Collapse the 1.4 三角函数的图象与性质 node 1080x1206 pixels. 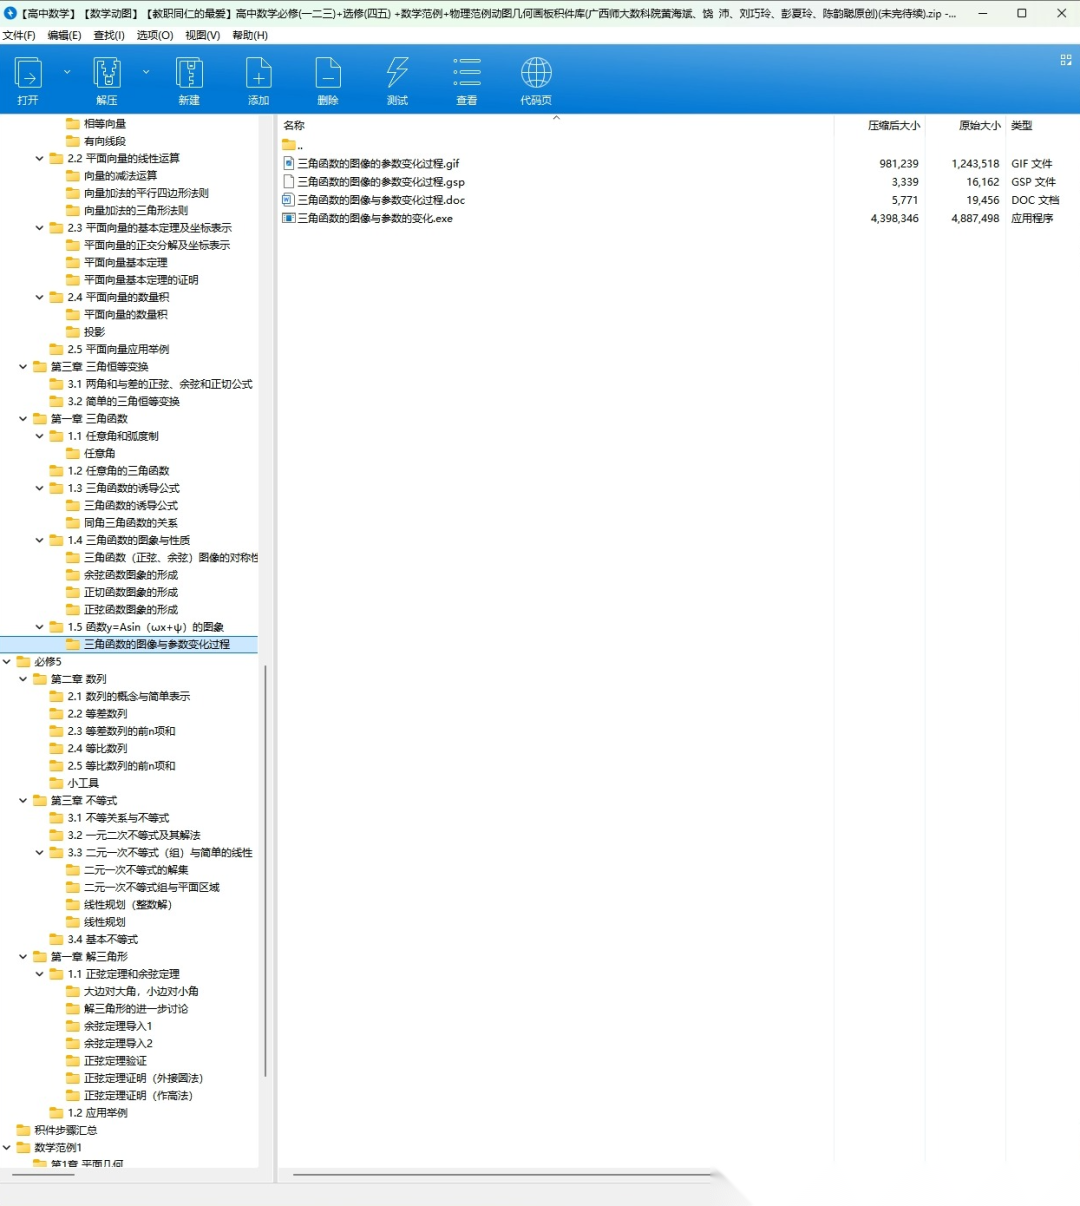pyautogui.click(x=40, y=540)
